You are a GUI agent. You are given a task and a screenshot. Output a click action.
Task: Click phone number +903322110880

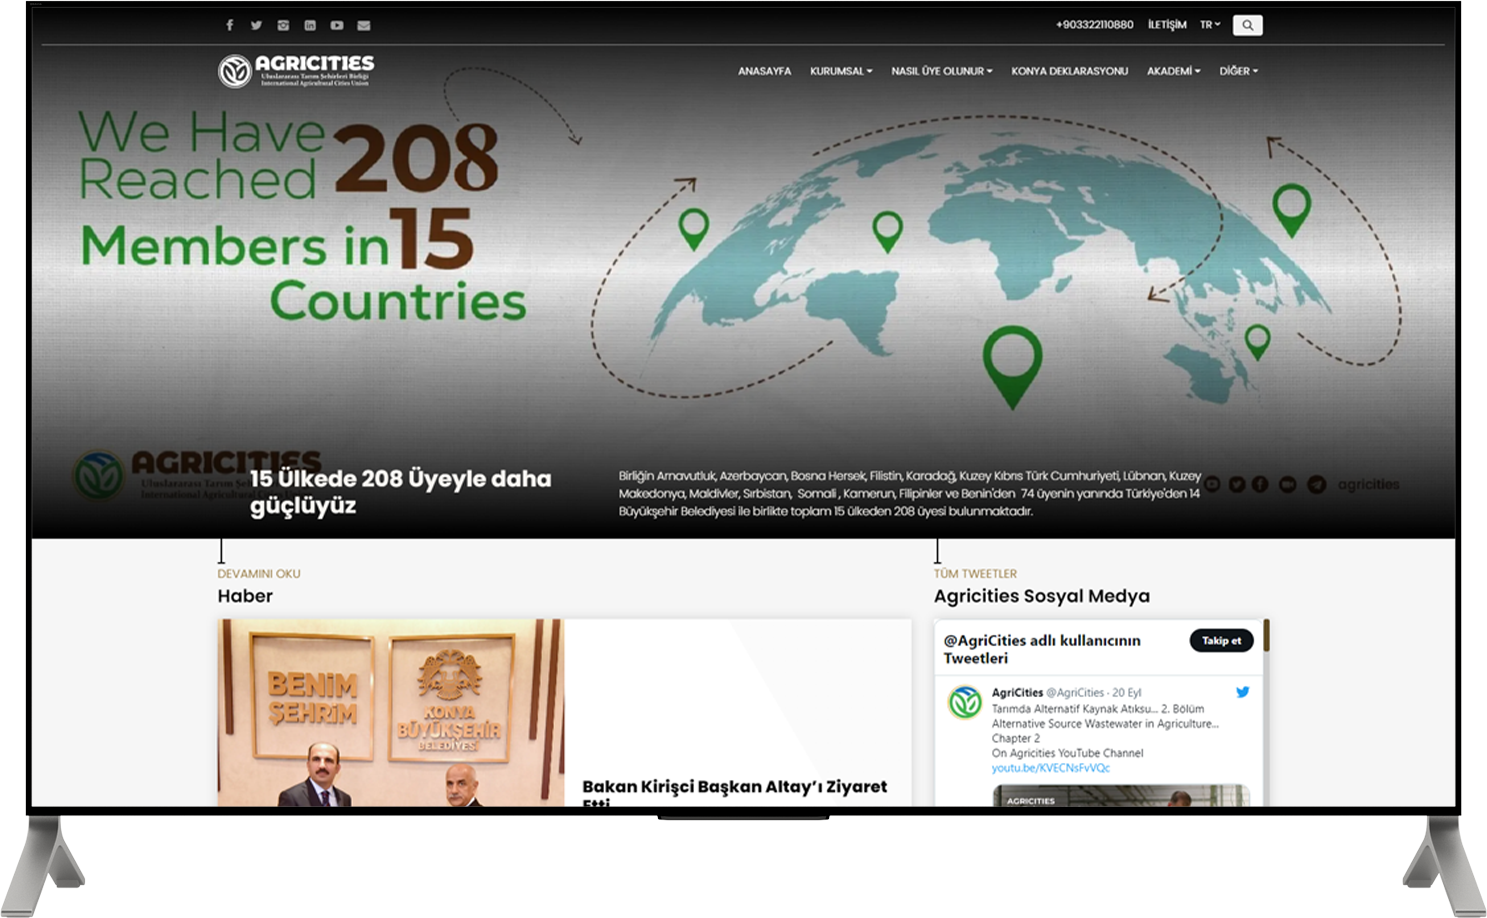[x=1094, y=25]
